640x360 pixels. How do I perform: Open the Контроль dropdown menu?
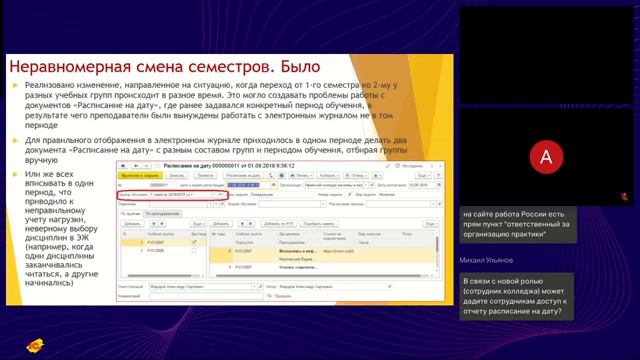point(329,176)
